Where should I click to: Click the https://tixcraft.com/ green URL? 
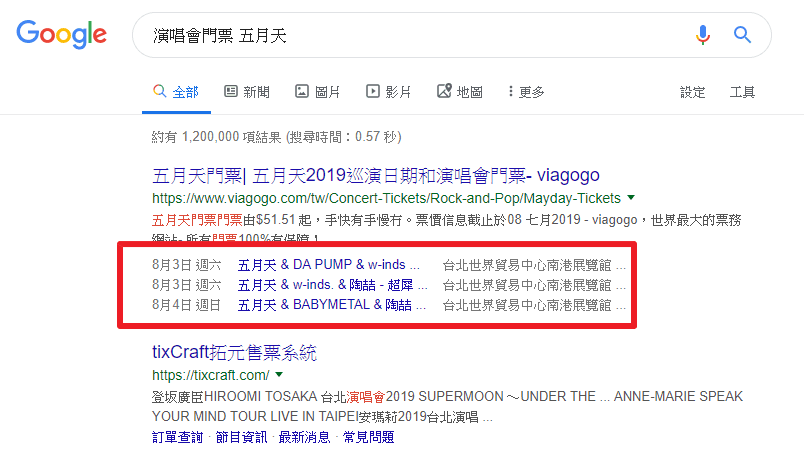pyautogui.click(x=211, y=375)
